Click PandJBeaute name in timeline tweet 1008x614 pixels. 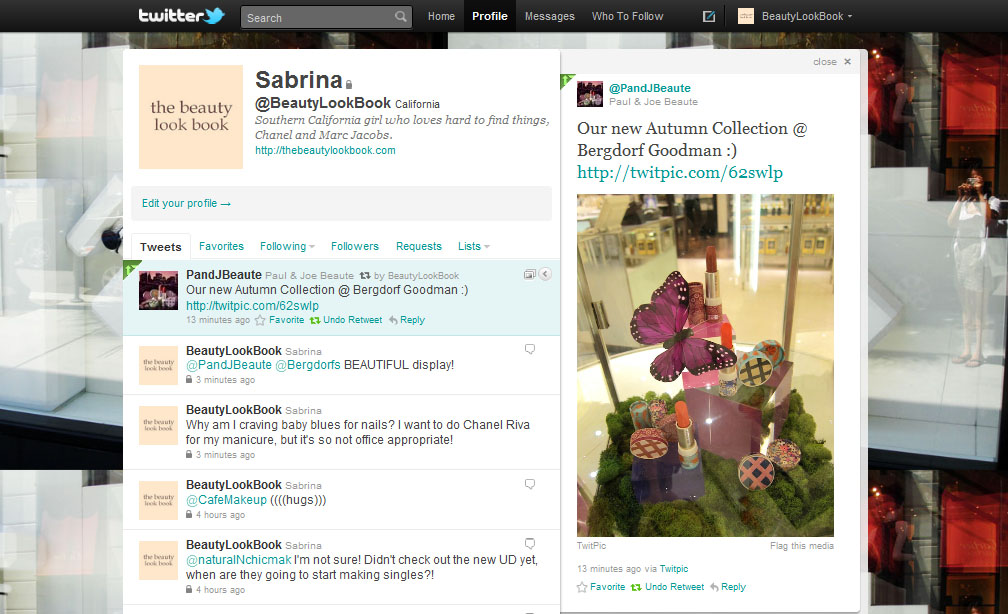[x=224, y=275]
